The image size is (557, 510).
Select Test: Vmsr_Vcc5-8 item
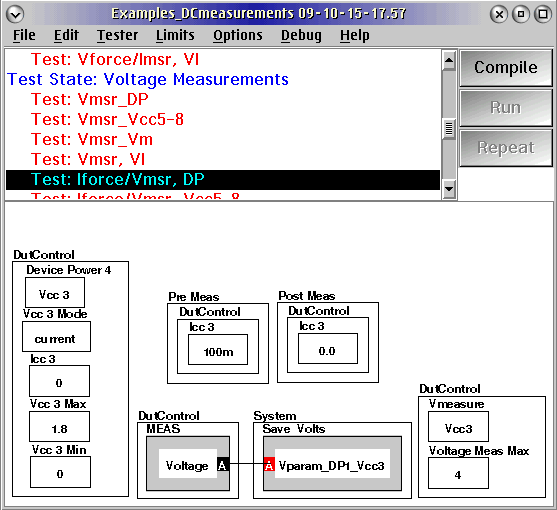click(x=107, y=119)
